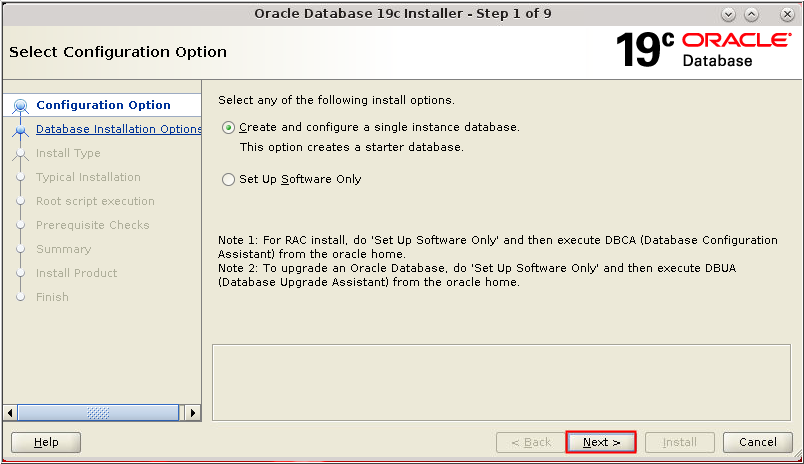
Task: Click scroll right arrow in steps panel
Action: (x=192, y=413)
